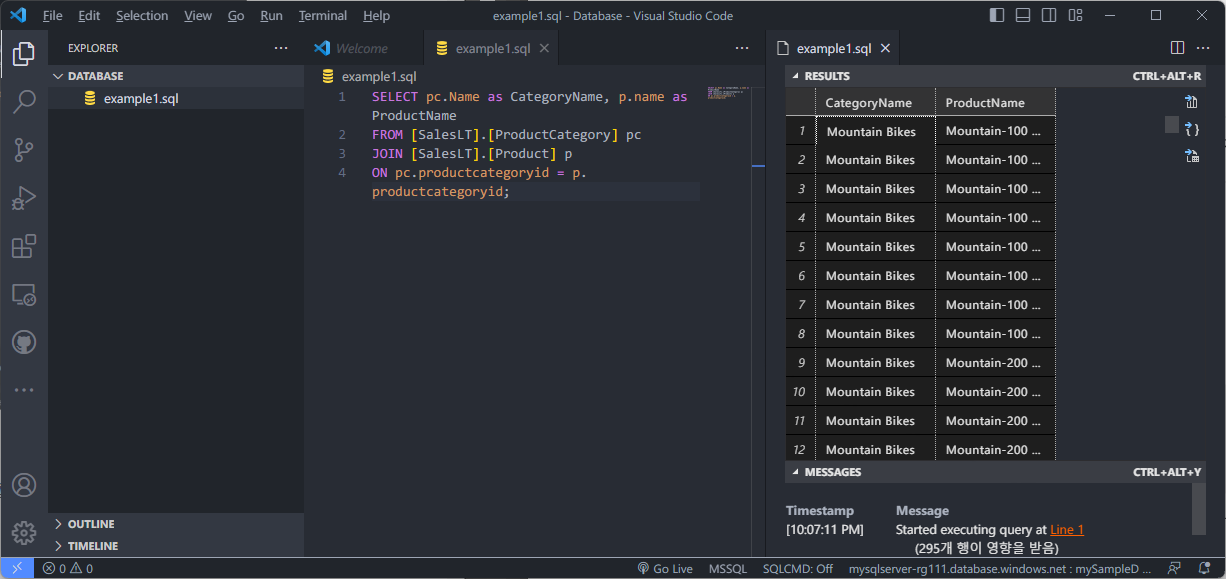This screenshot has width=1226, height=579.
Task: Select Mountain Bikes cell in row 1
Action: coord(875,131)
